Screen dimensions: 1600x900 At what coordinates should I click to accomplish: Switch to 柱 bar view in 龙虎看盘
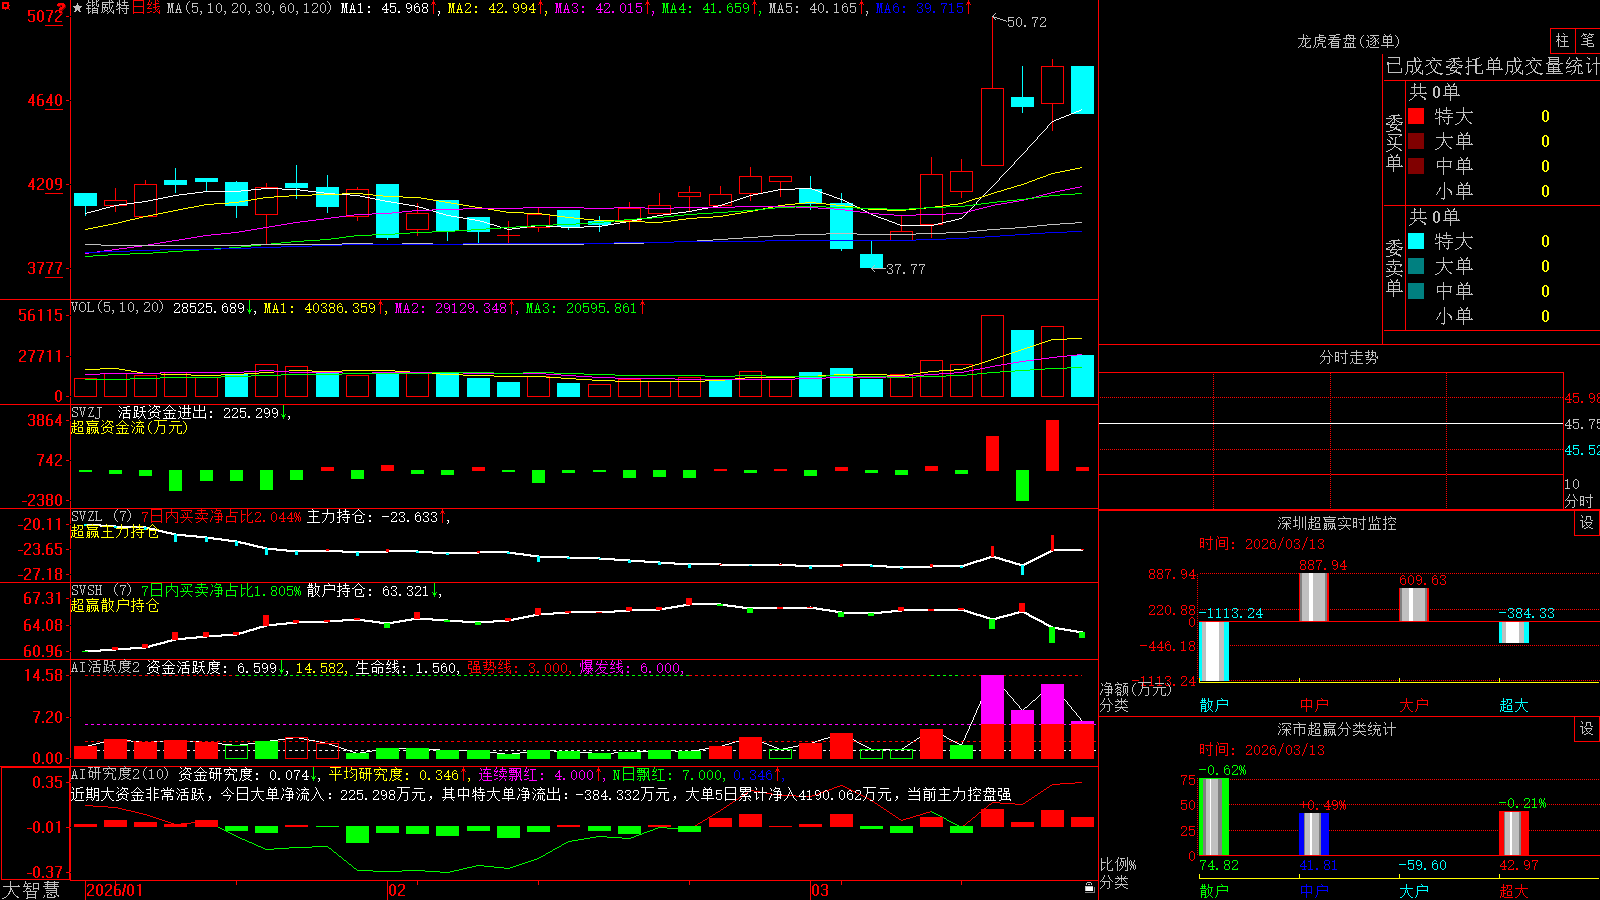pyautogui.click(x=1562, y=40)
